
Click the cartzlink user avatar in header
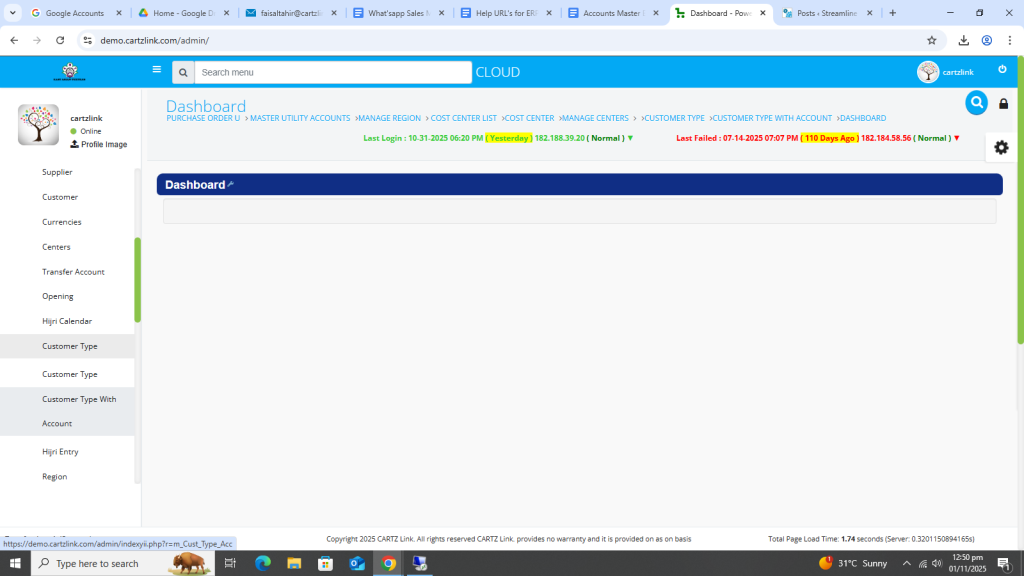928,72
